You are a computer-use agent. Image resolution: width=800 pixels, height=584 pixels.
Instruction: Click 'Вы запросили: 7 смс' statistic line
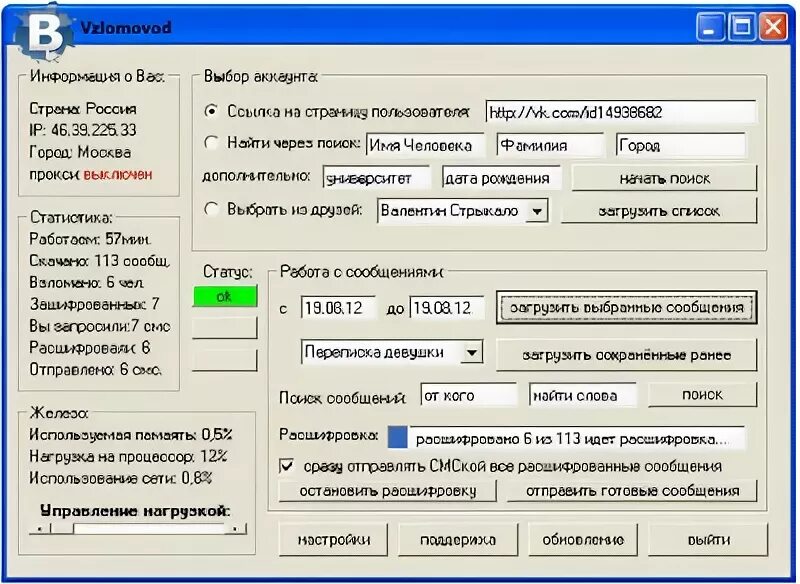click(99, 326)
